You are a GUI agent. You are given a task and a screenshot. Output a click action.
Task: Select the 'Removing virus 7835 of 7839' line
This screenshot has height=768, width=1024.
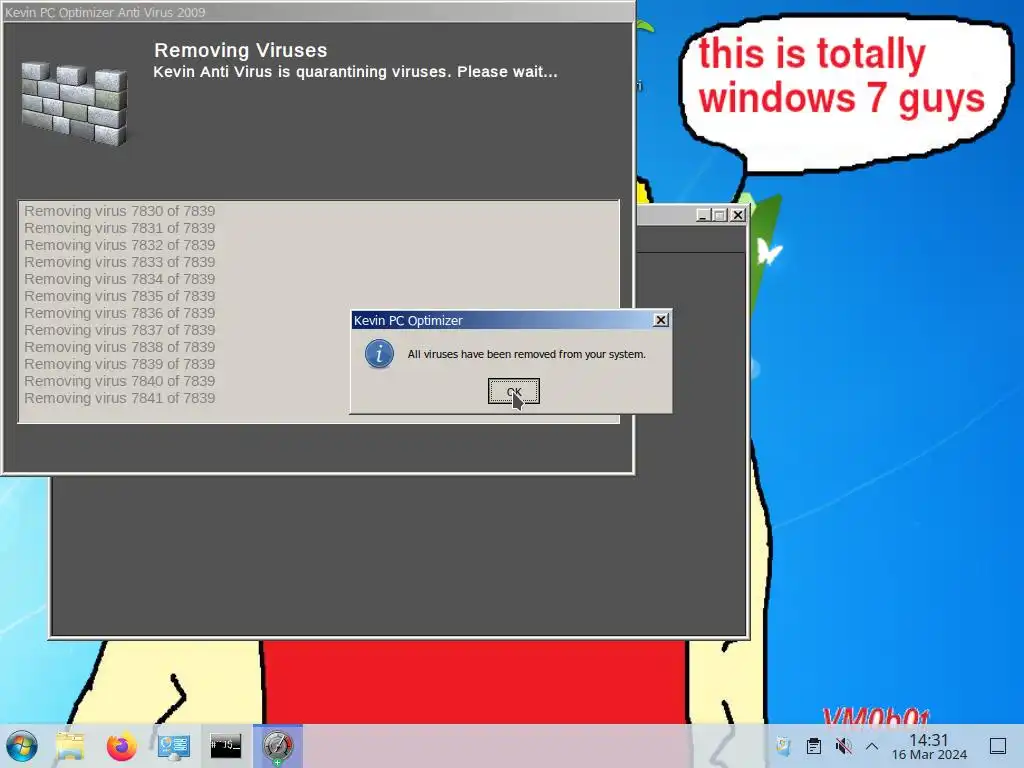[x=120, y=296]
